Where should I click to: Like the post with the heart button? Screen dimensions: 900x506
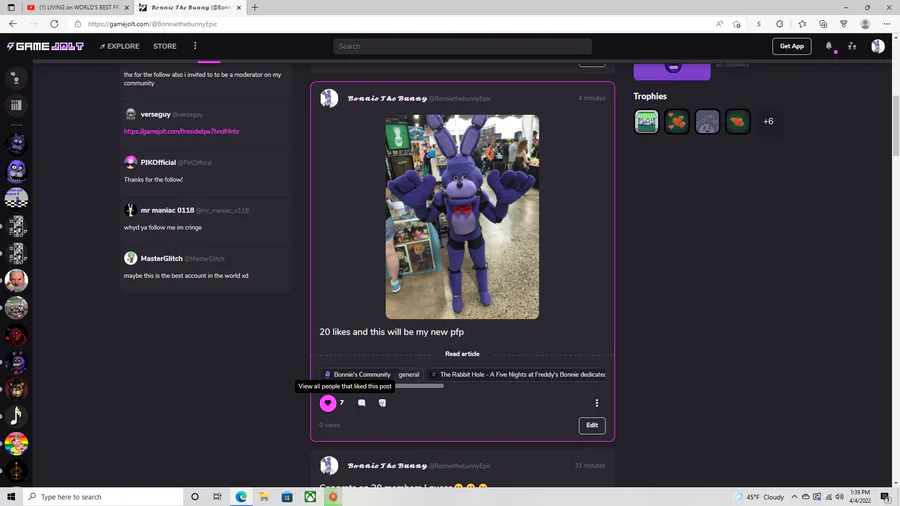click(x=328, y=403)
